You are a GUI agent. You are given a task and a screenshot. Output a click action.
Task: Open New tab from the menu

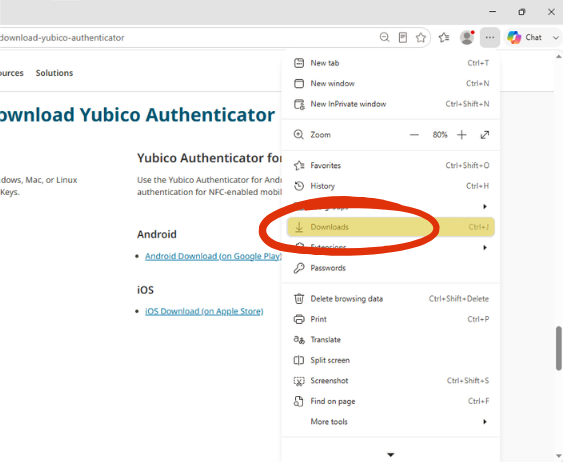click(391, 63)
